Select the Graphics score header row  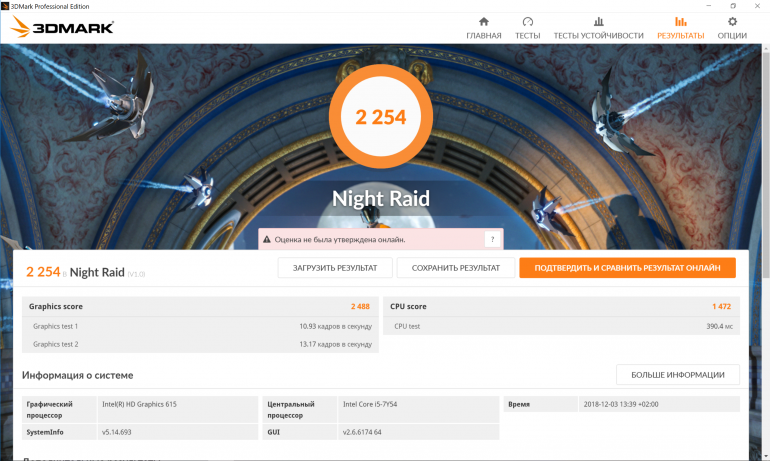click(x=200, y=306)
